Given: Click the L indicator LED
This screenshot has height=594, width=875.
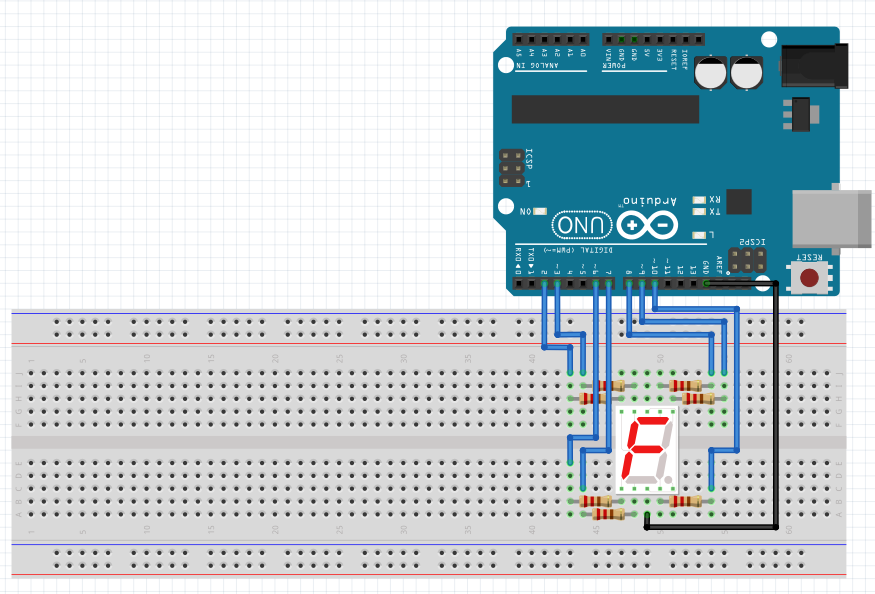Looking at the screenshot, I should tap(698, 235).
